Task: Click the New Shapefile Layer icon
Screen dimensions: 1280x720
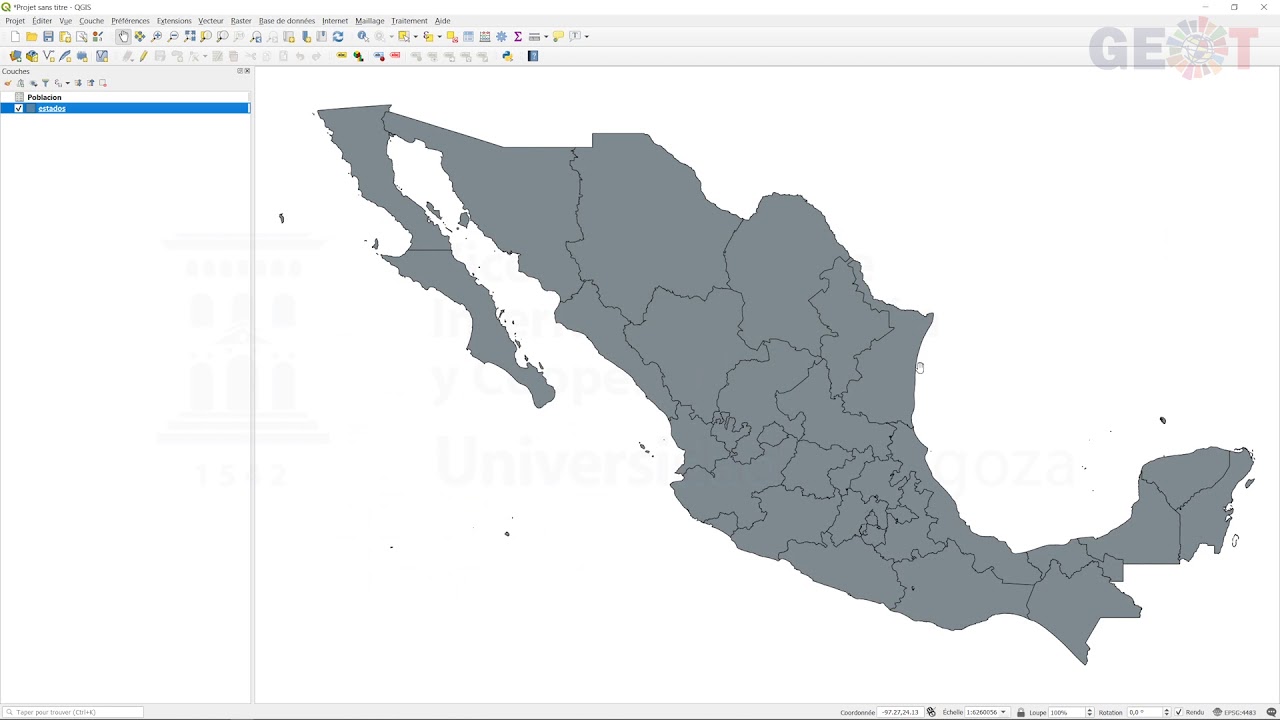Action: [x=49, y=56]
